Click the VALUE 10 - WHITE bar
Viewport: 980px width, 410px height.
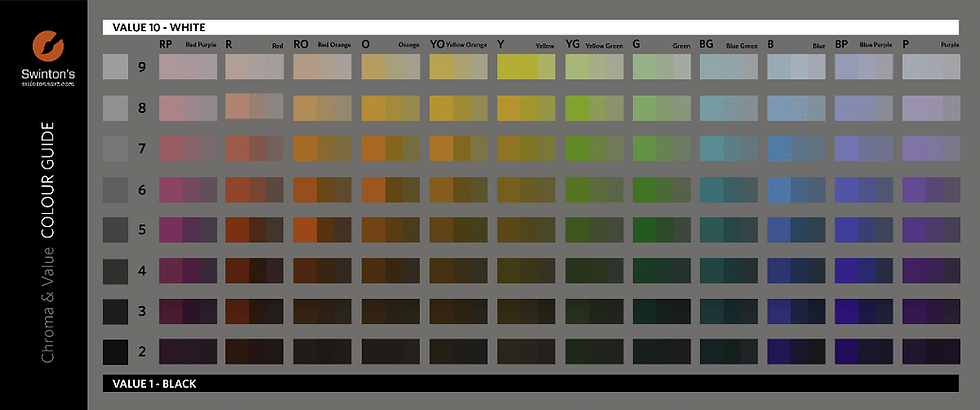(x=531, y=27)
